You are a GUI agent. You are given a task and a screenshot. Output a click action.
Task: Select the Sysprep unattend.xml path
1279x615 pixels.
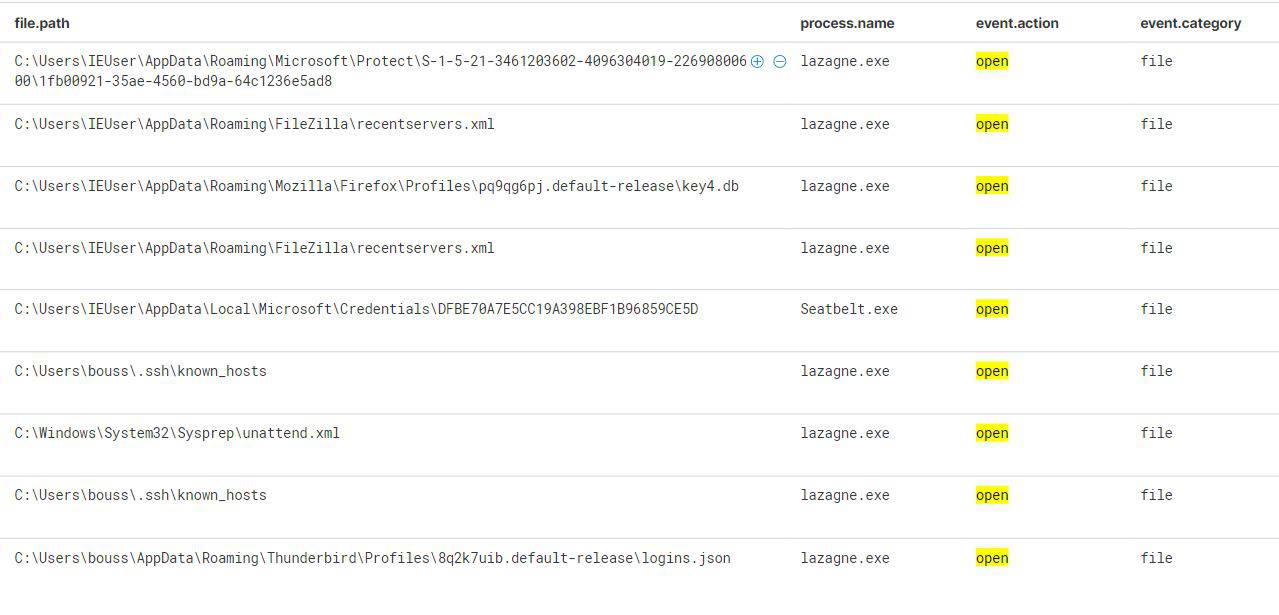[177, 433]
